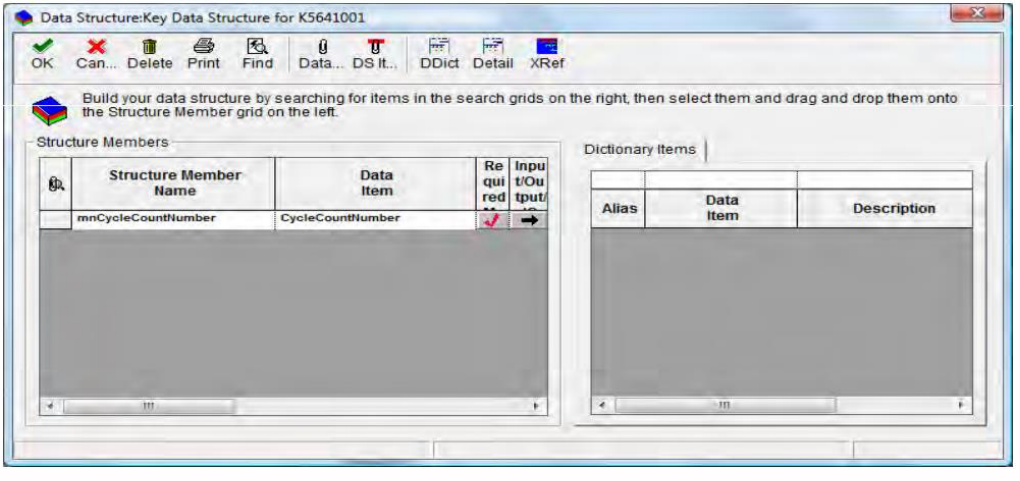Click Alias search field above the header
This screenshot has height=481, width=1020.
[618, 180]
